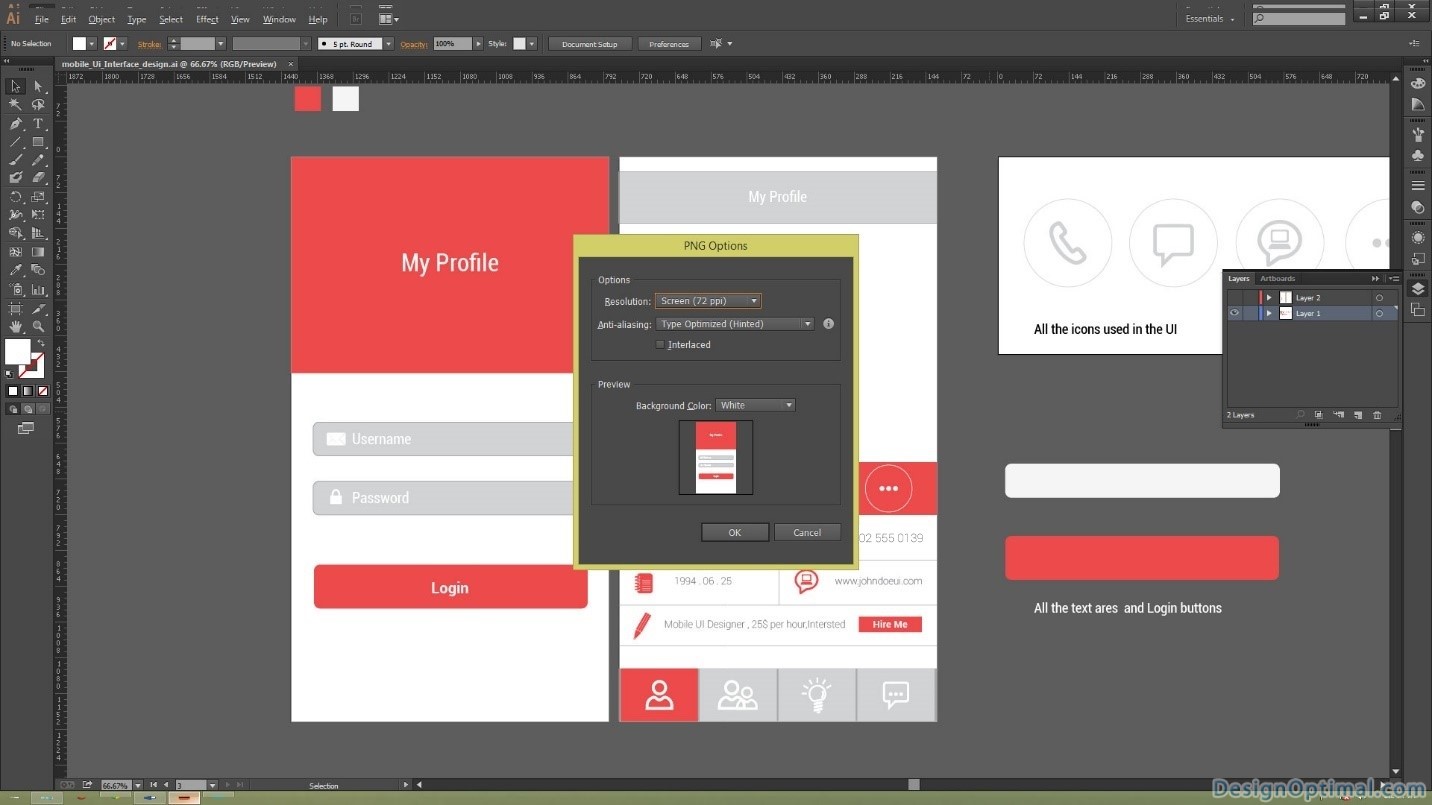Open the Layers panel flyout menu
Viewport: 1432px width, 805px height.
[x=1394, y=279]
